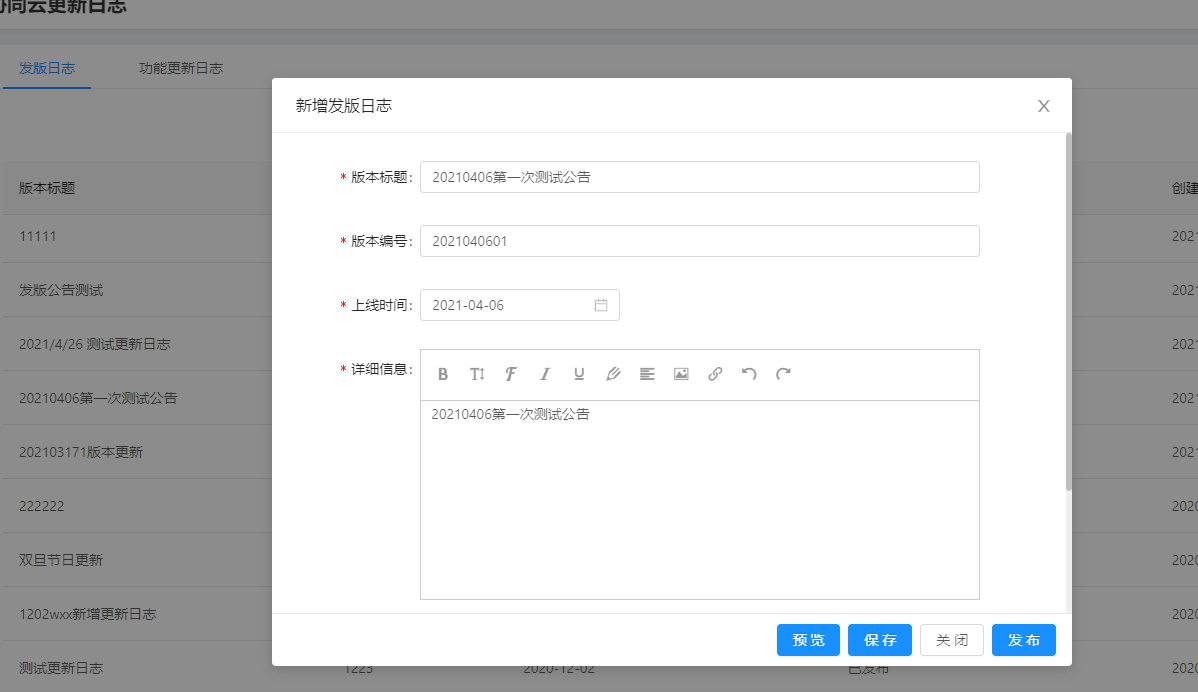Click the 预览 button
The height and width of the screenshot is (692, 1198).
click(808, 640)
